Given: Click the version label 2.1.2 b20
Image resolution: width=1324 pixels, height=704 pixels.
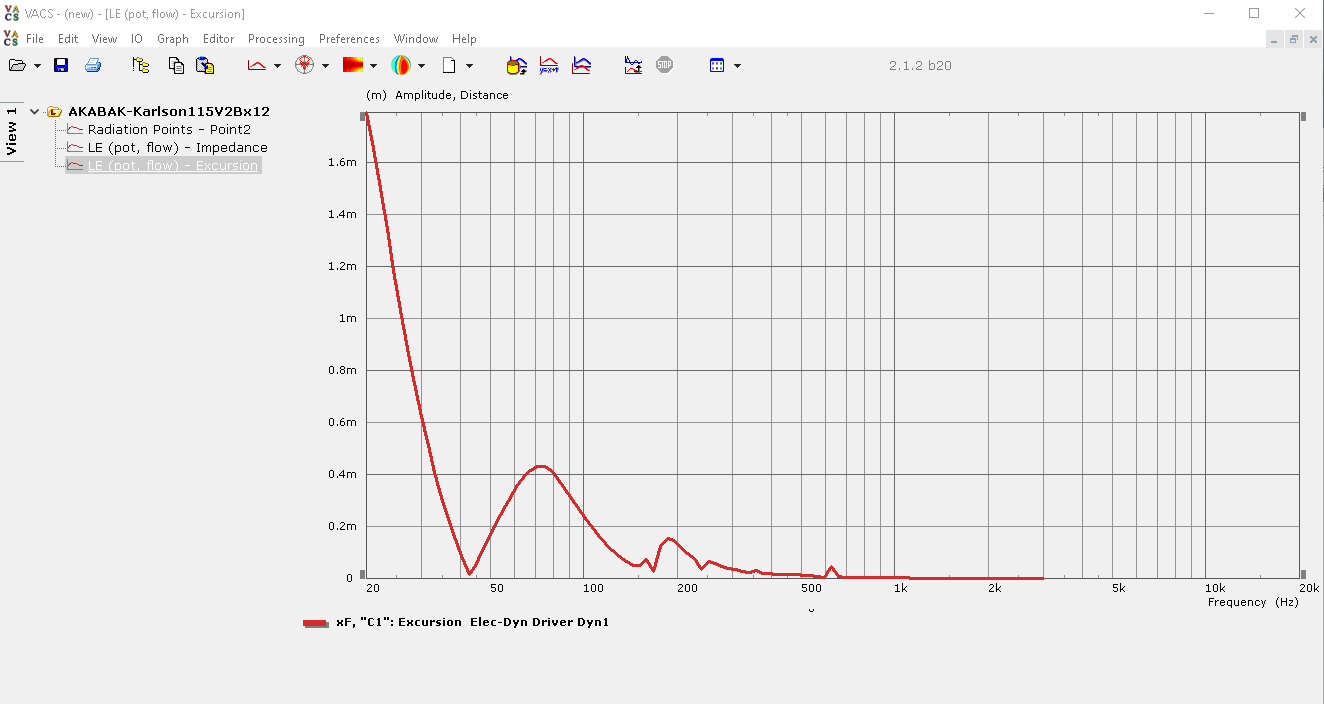Looking at the screenshot, I should 920,66.
